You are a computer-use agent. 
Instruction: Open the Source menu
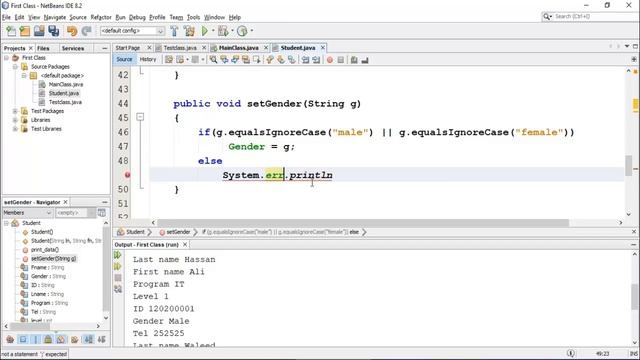78,17
